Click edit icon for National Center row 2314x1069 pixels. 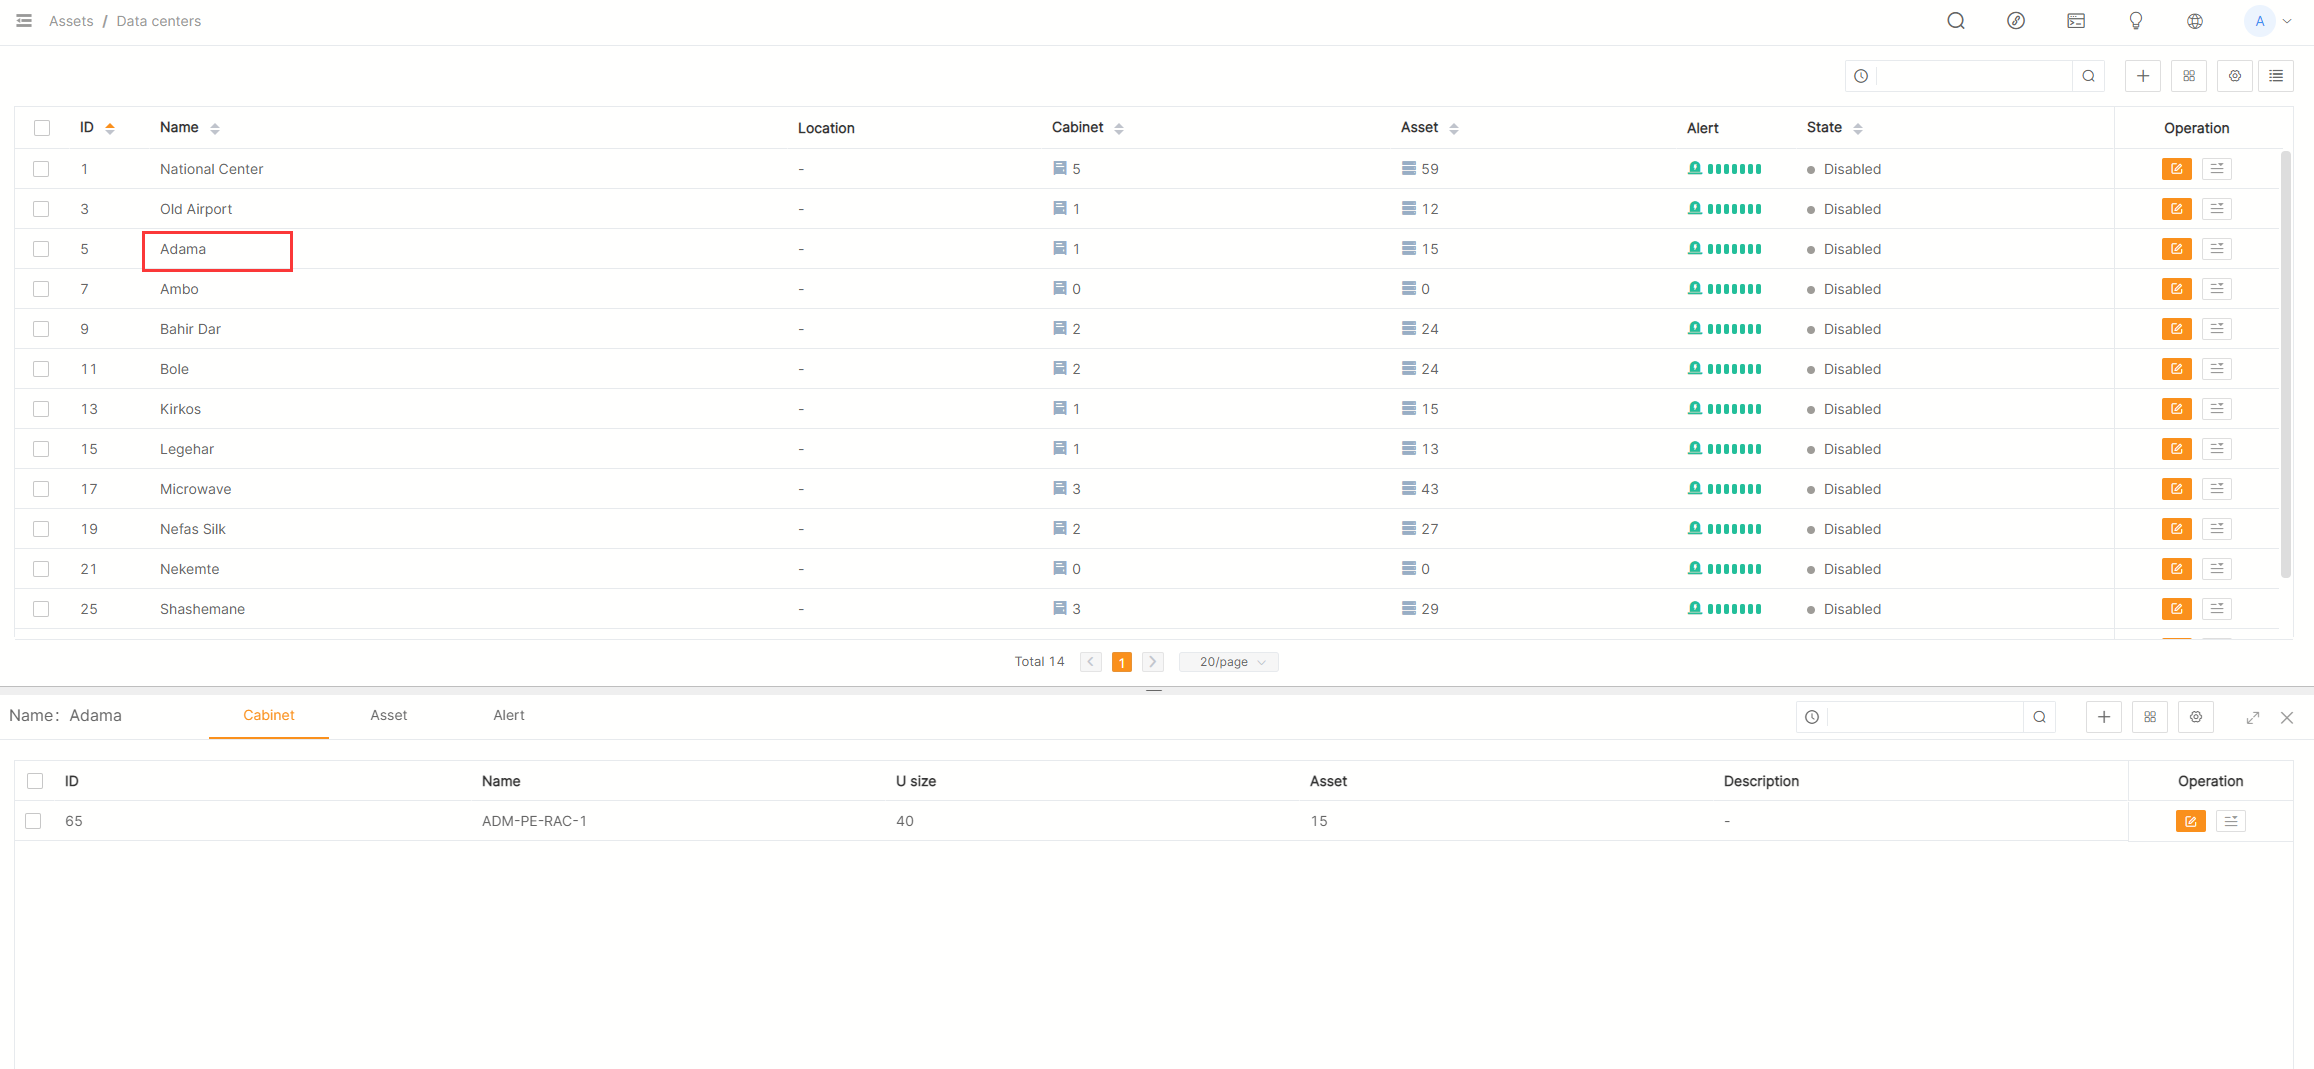click(2176, 169)
